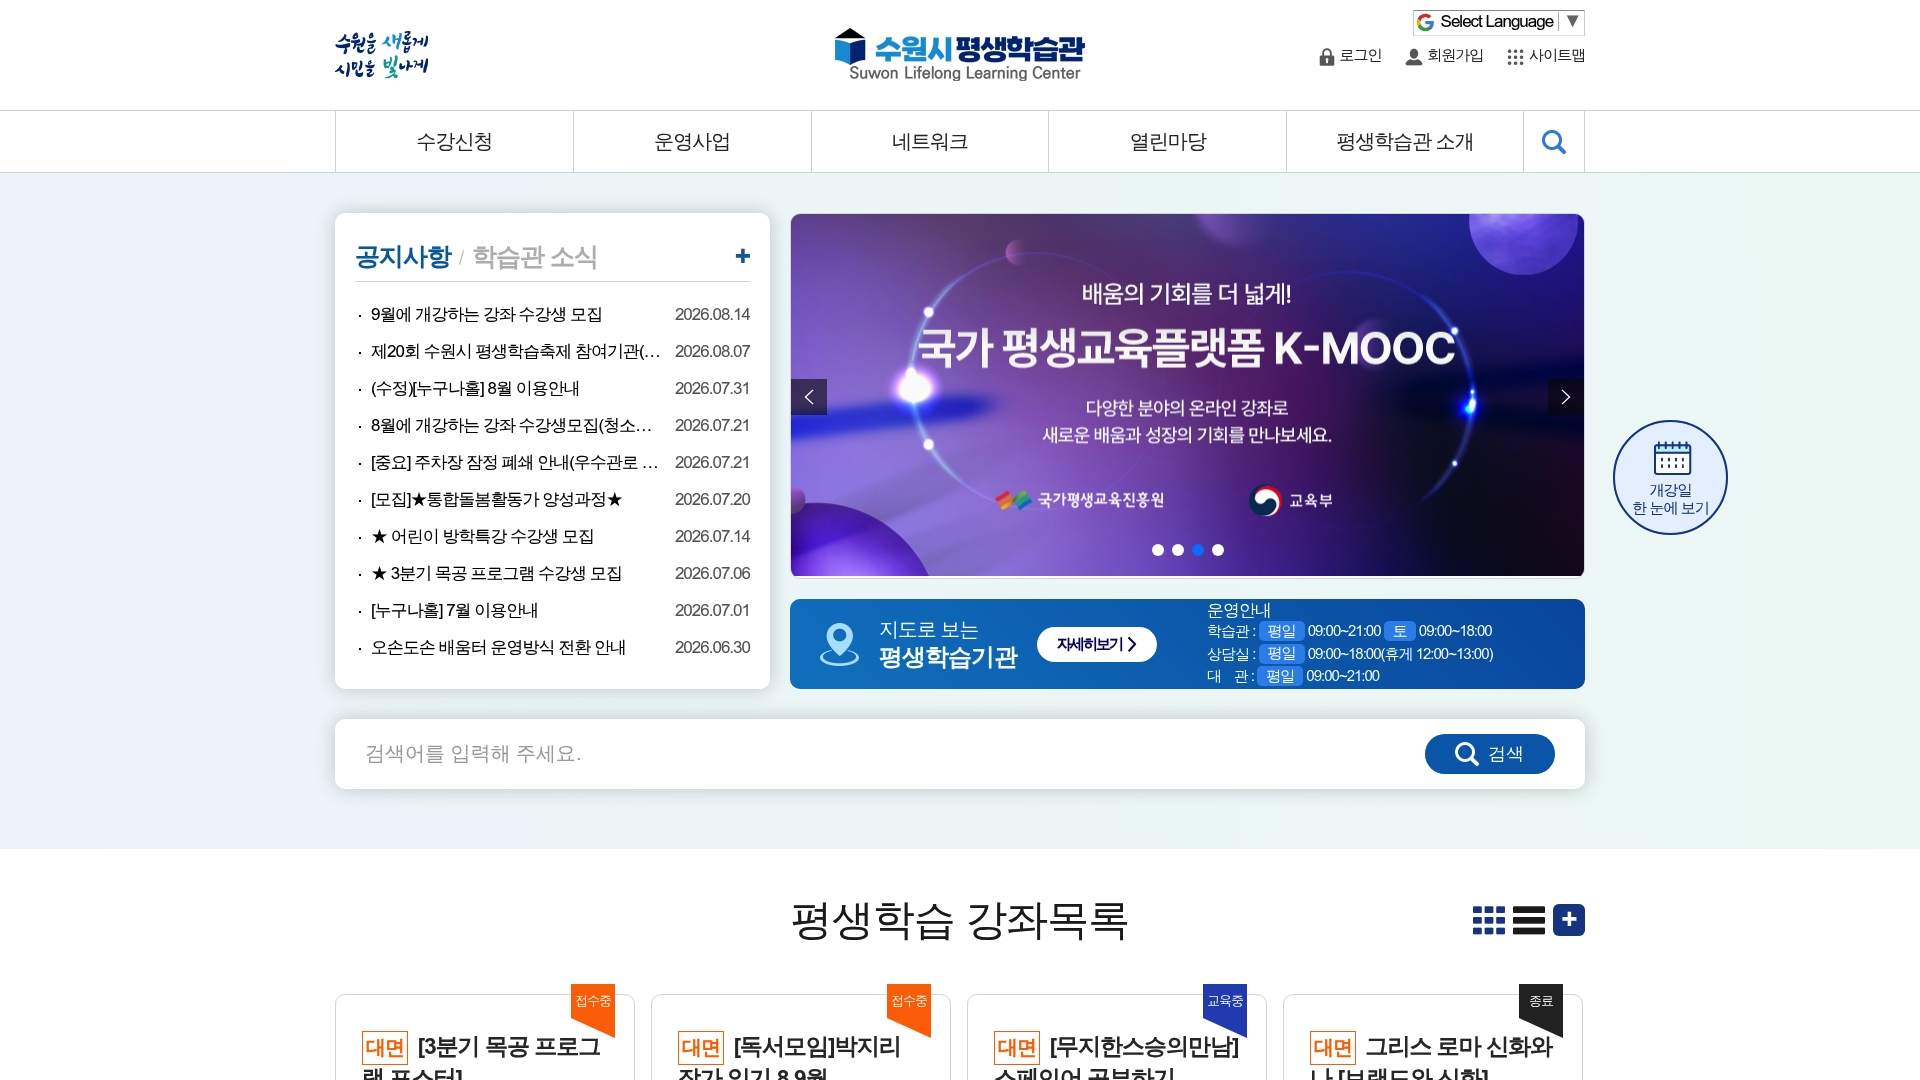Click the 자세히보기 button
The image size is (1920, 1080).
[x=1097, y=644]
